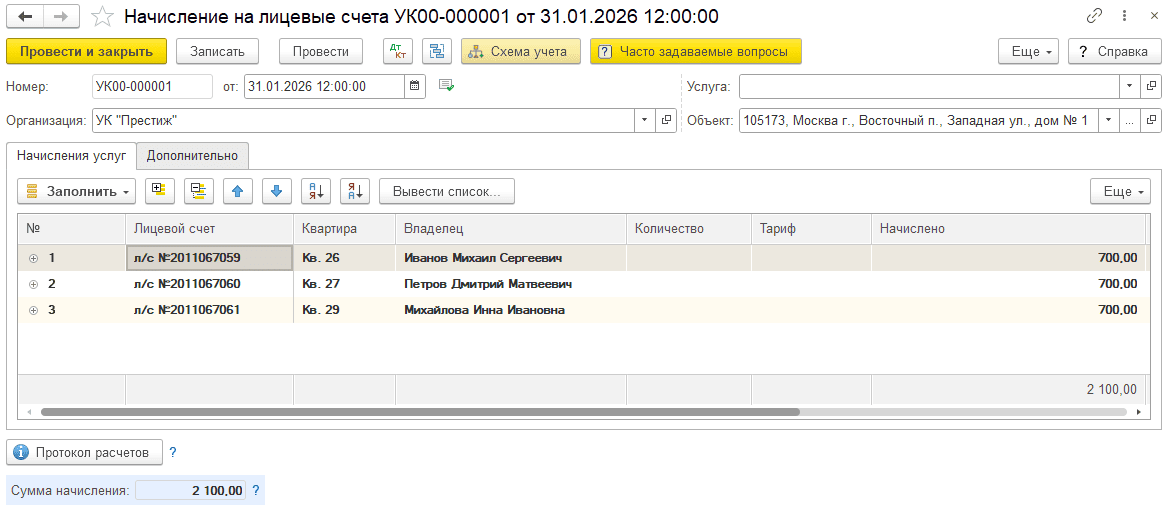Open the calendar date picker
The width and height of the screenshot is (1171, 509).
415,87
